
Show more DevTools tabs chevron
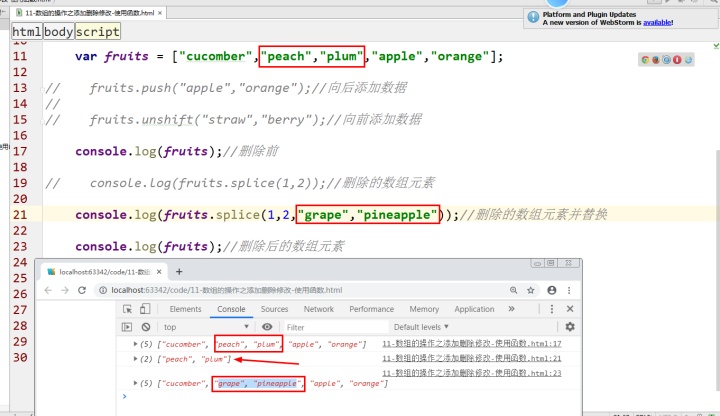pyautogui.click(x=512, y=309)
